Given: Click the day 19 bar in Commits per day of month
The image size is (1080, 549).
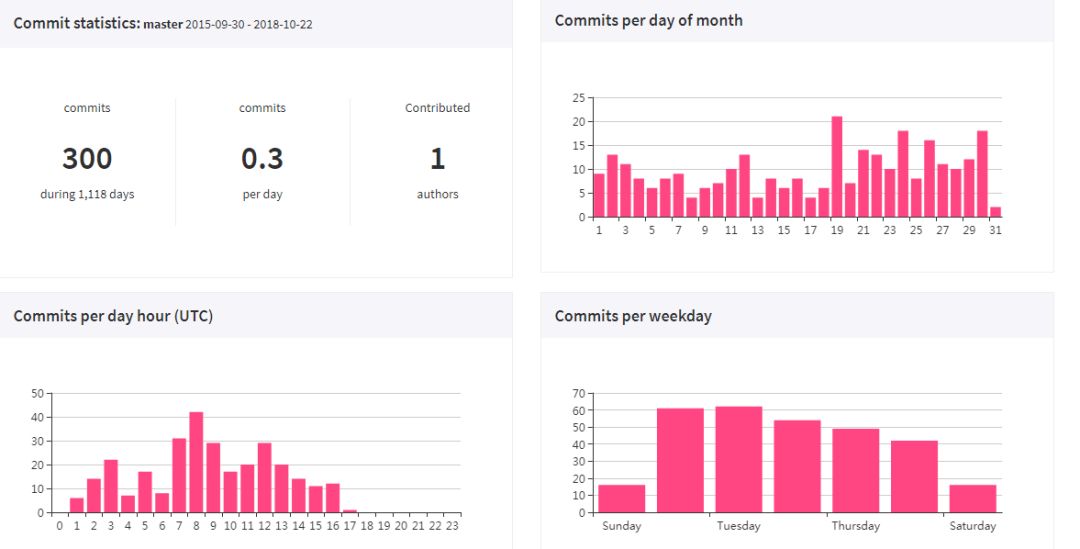Looking at the screenshot, I should (837, 167).
